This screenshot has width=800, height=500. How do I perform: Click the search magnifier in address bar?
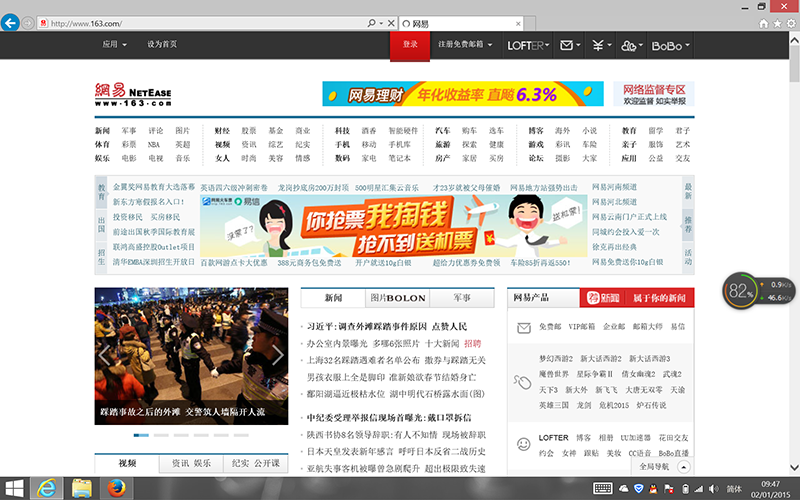click(371, 23)
